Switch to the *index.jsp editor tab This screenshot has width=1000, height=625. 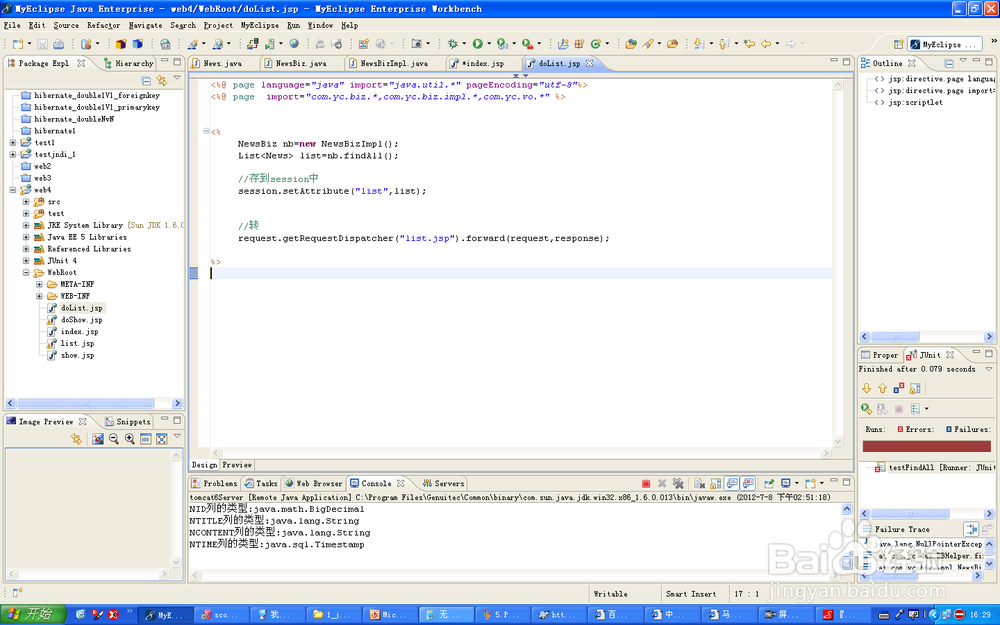(x=483, y=63)
